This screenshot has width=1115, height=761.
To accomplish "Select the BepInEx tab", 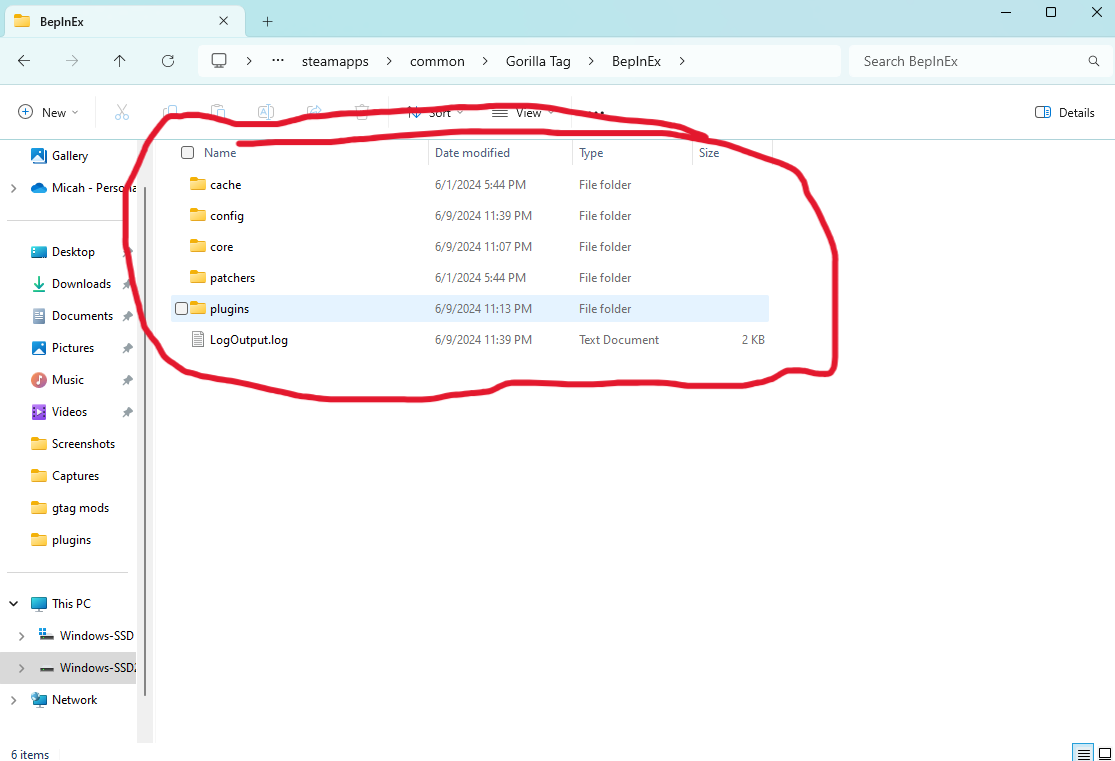I will 125,21.
